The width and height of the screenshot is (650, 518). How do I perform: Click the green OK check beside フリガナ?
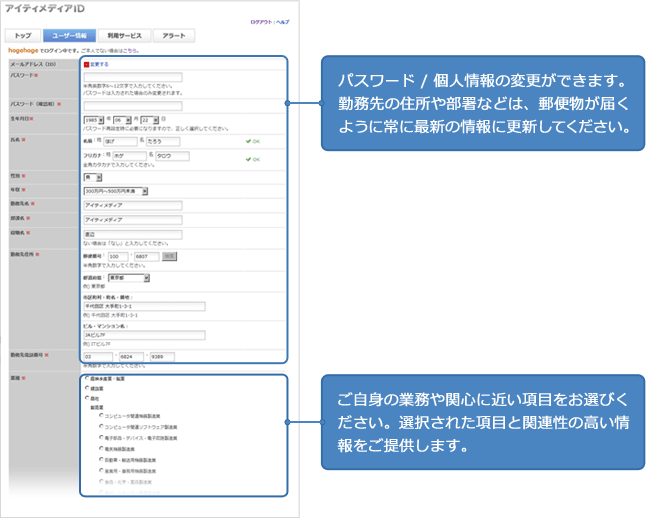pos(252,160)
